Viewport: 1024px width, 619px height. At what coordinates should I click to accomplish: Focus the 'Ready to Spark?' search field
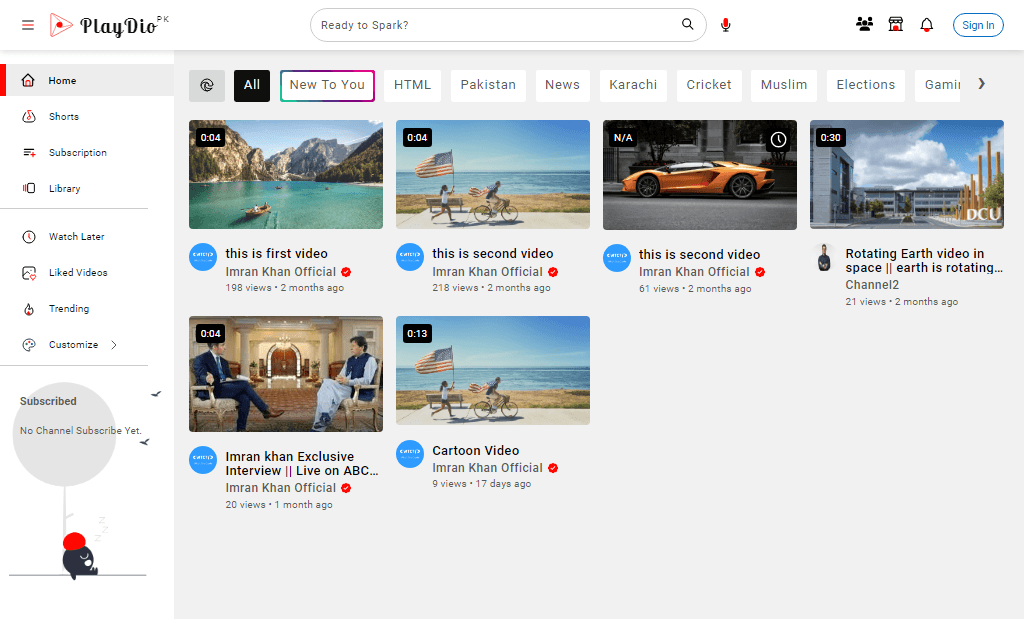point(496,25)
